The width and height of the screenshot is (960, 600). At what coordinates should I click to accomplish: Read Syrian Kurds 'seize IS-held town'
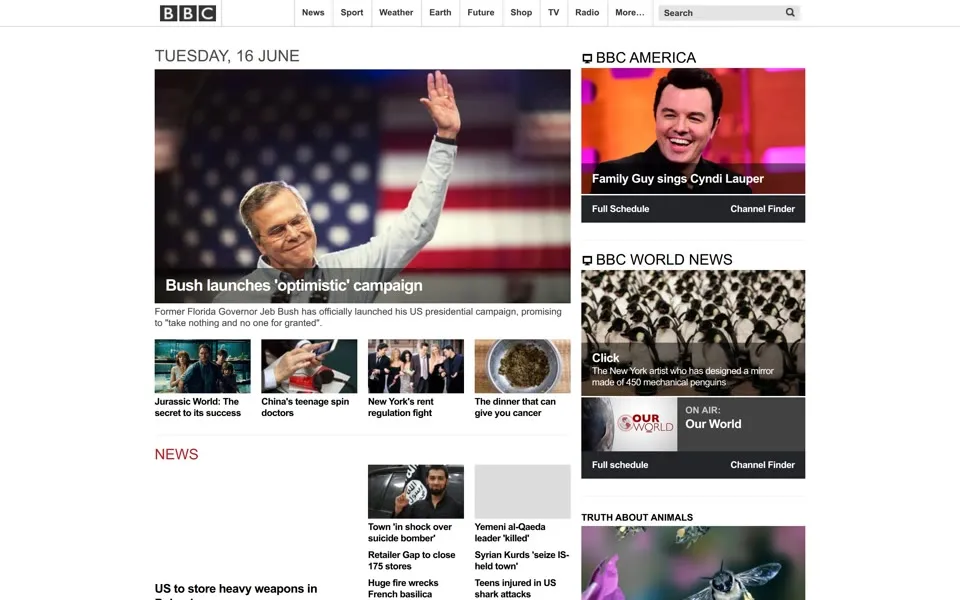pyautogui.click(x=522, y=560)
